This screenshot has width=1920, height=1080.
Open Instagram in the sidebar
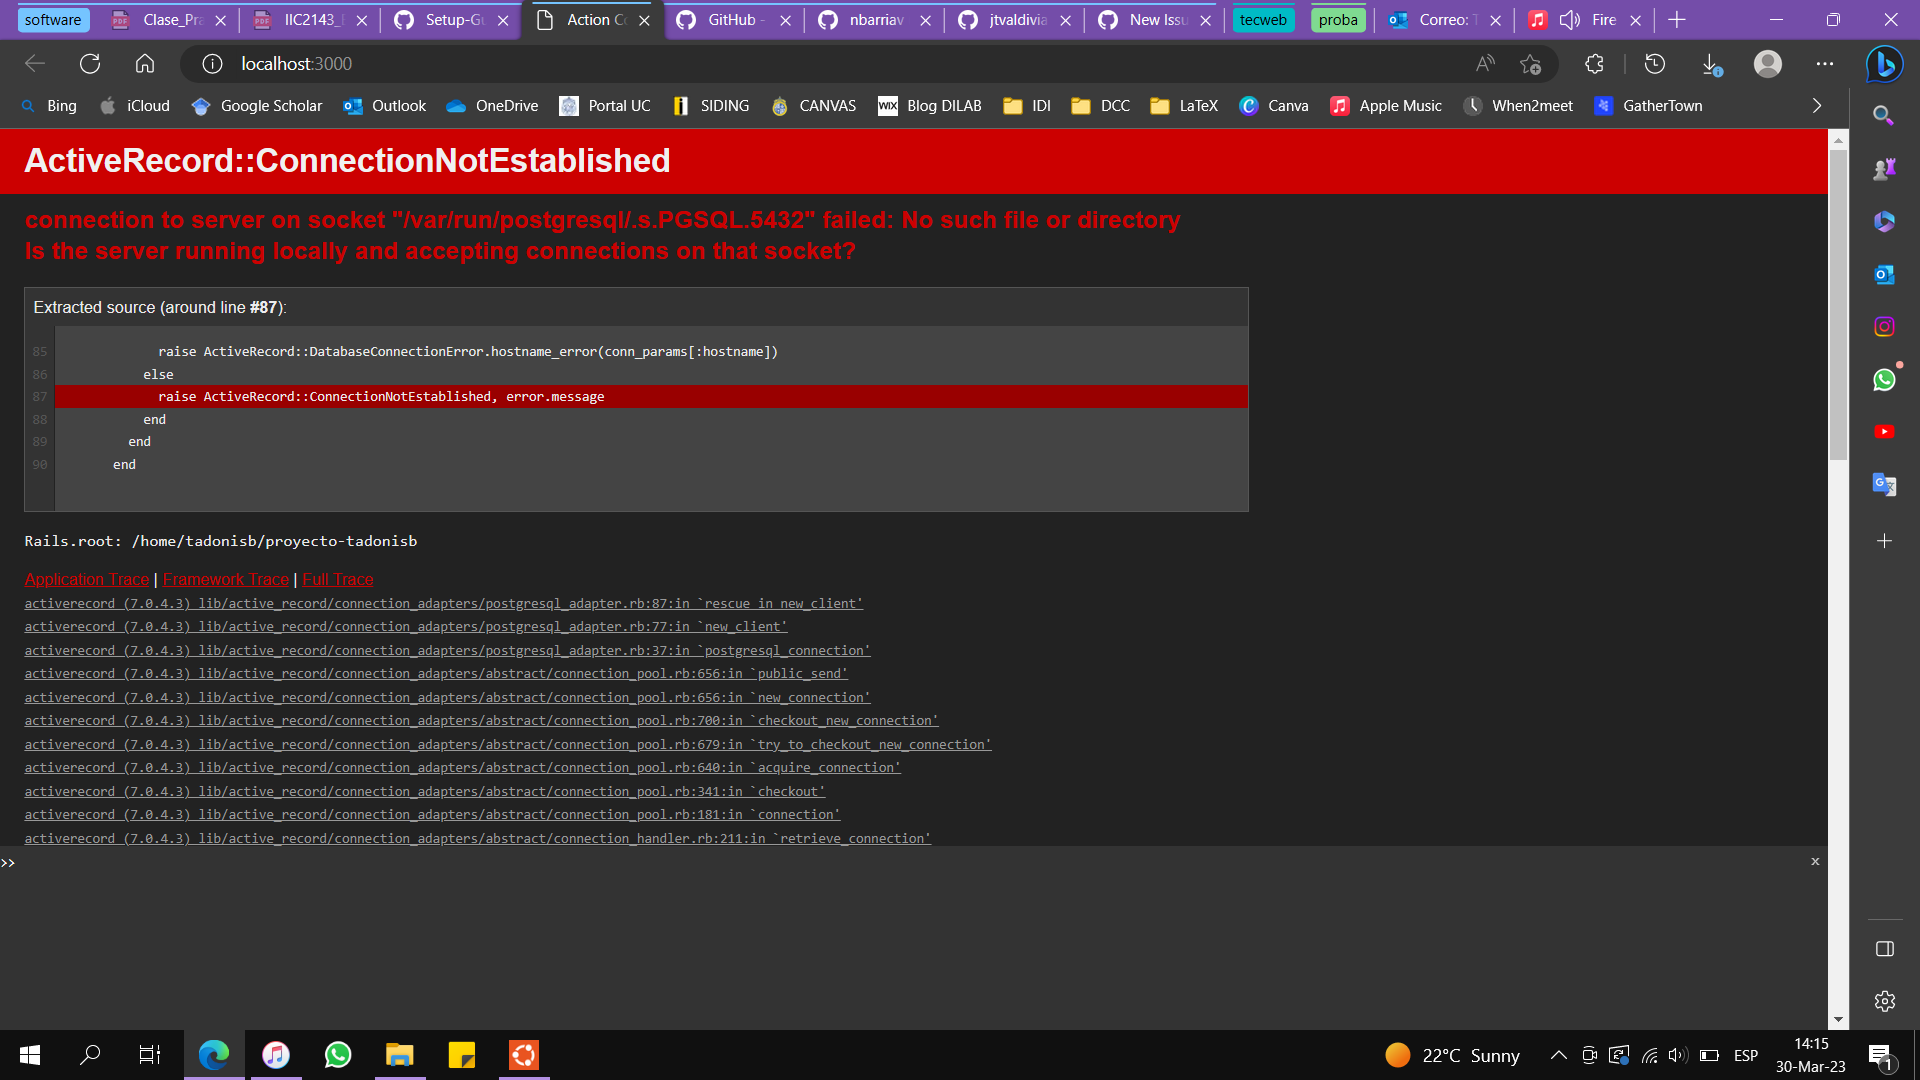click(1884, 326)
